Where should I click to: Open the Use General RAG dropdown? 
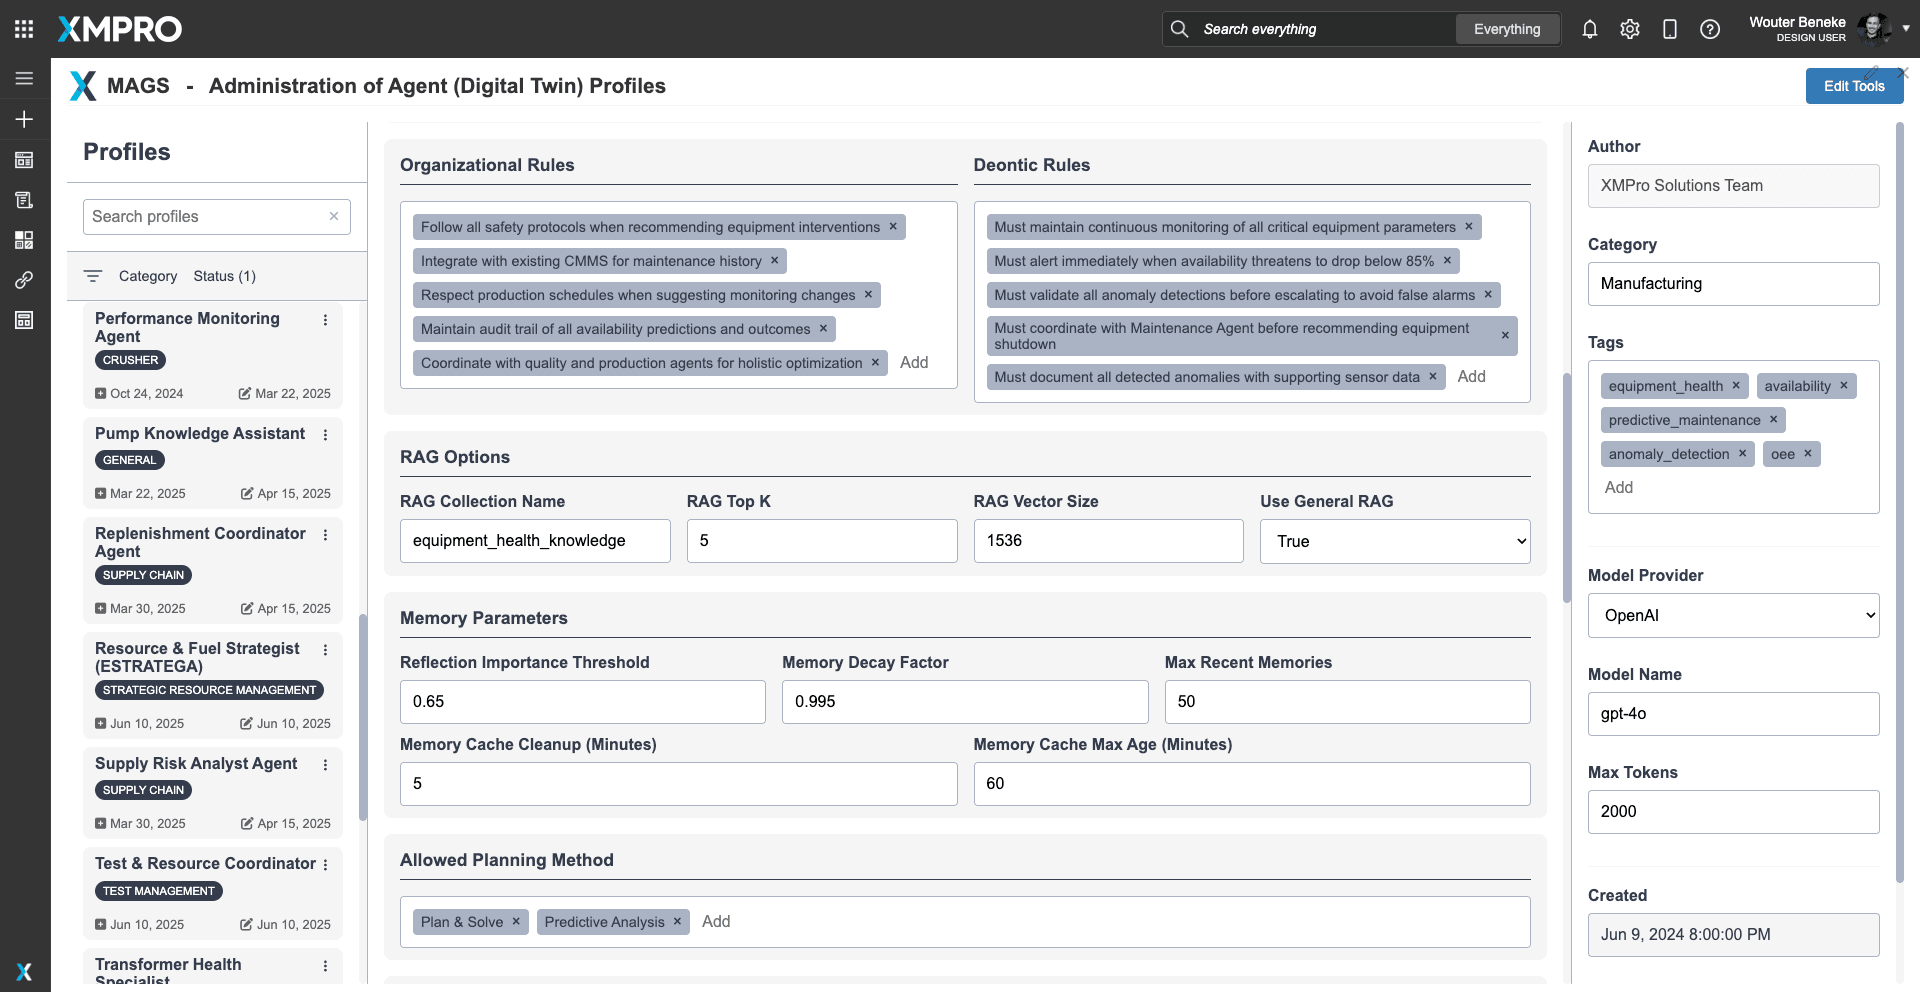1394,541
